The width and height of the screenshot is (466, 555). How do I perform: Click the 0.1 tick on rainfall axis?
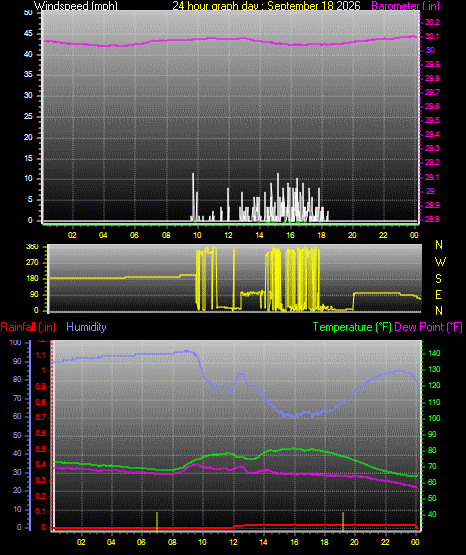pos(41,512)
